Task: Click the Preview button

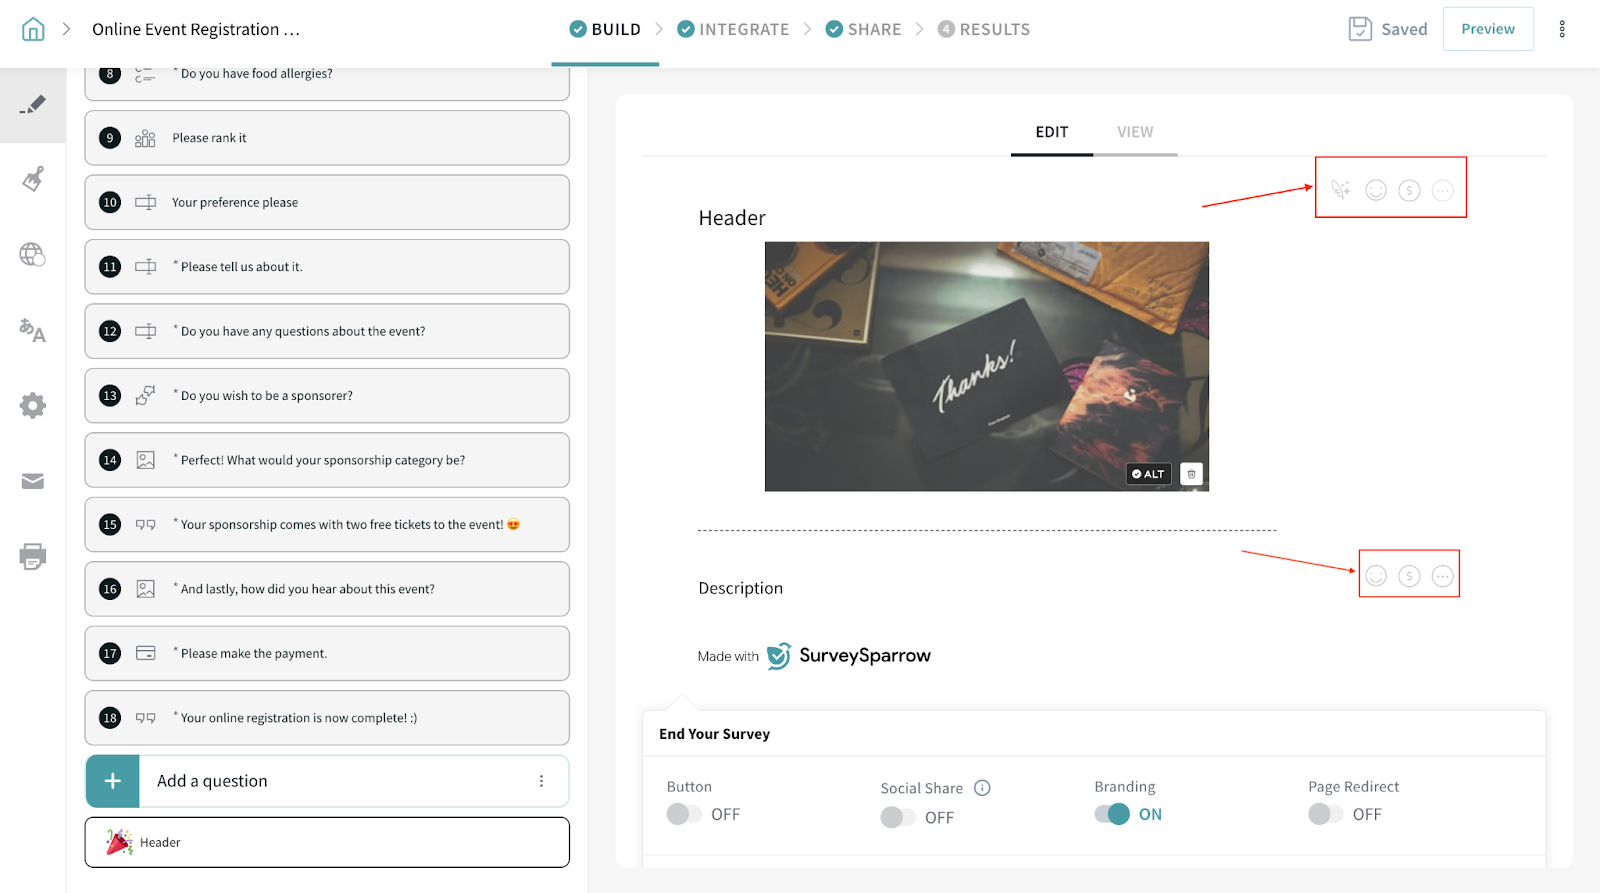Action: (1487, 29)
